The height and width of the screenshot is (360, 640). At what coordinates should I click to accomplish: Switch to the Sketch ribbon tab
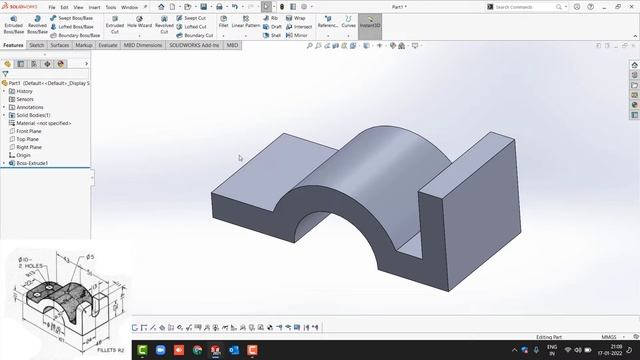(x=37, y=45)
